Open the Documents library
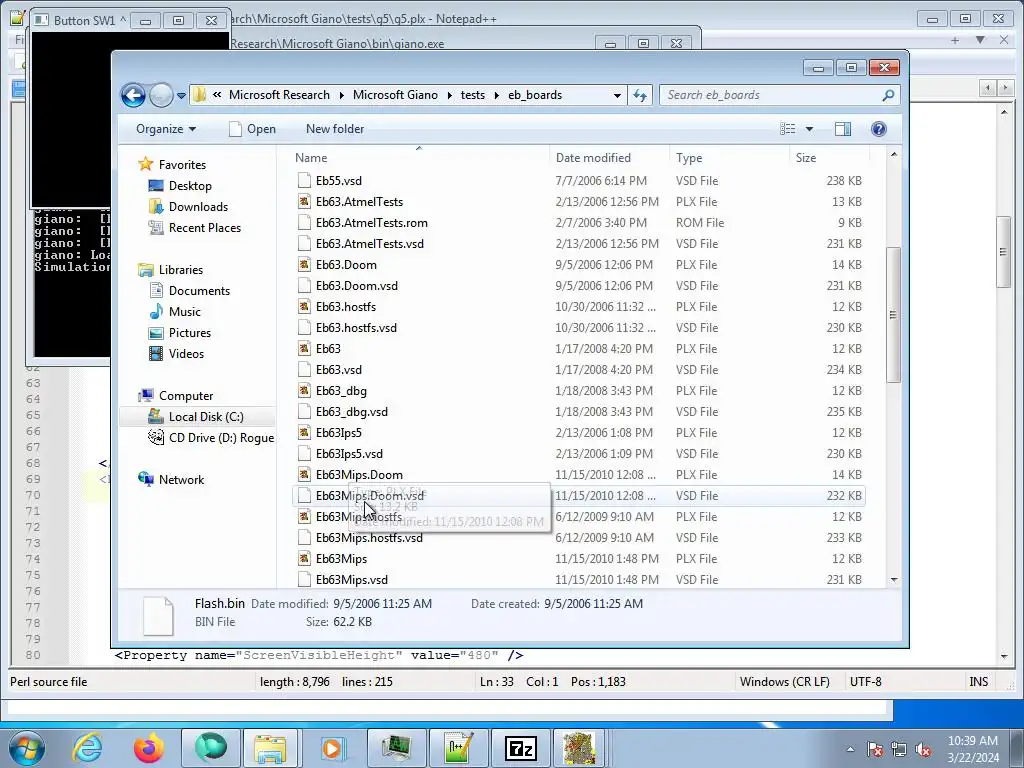 [199, 291]
